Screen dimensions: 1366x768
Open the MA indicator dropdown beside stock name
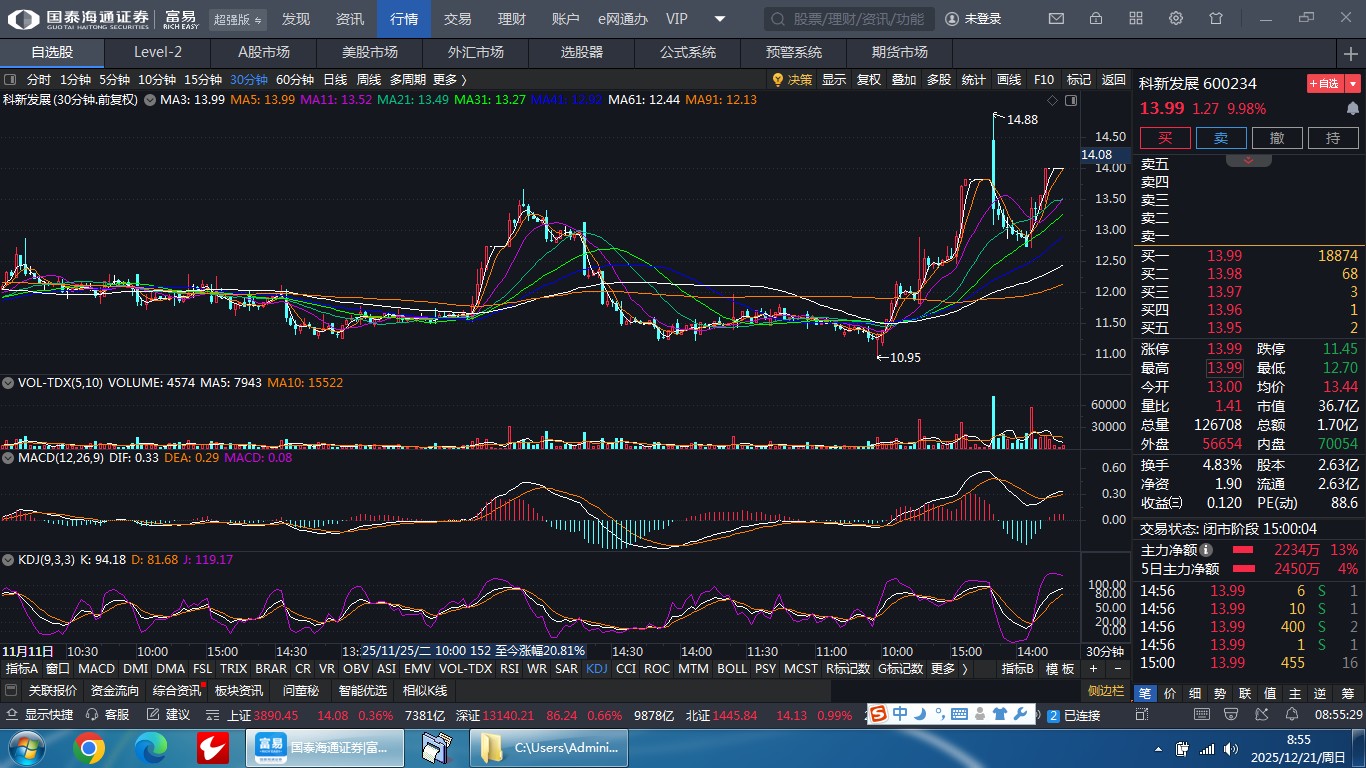pos(150,100)
